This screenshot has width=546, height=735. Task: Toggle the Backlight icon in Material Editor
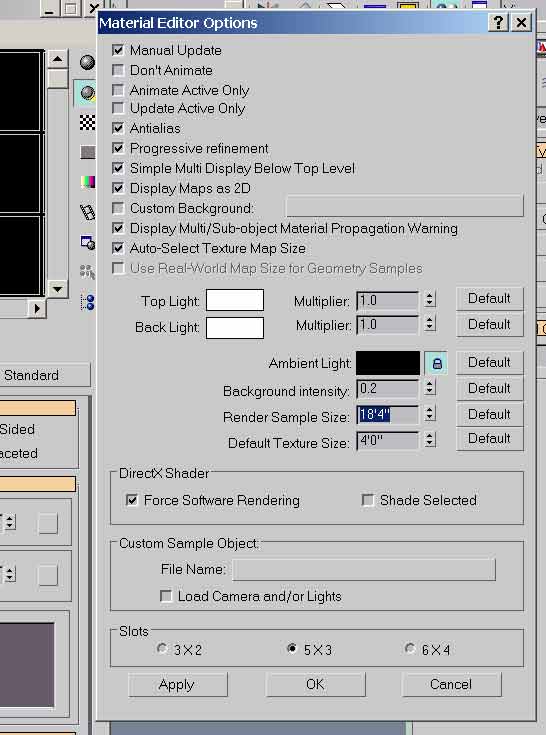[87, 93]
